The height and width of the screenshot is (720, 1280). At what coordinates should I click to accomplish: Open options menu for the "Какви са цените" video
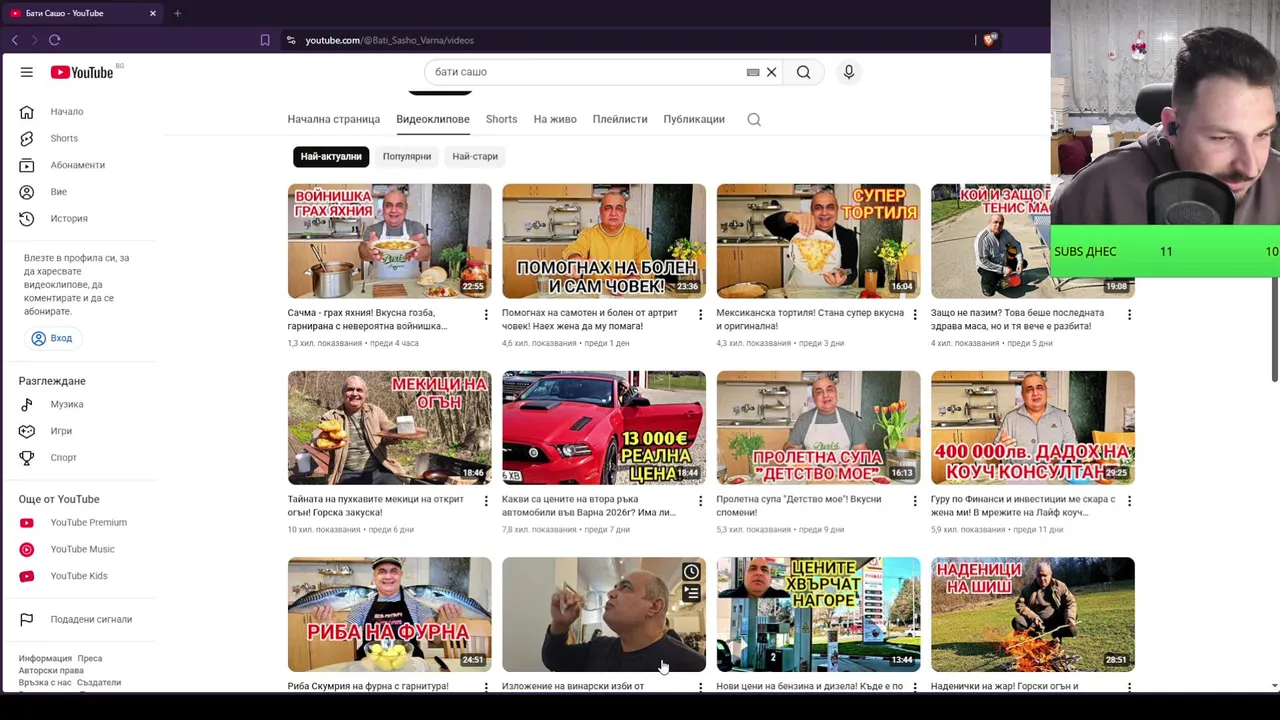coord(700,500)
